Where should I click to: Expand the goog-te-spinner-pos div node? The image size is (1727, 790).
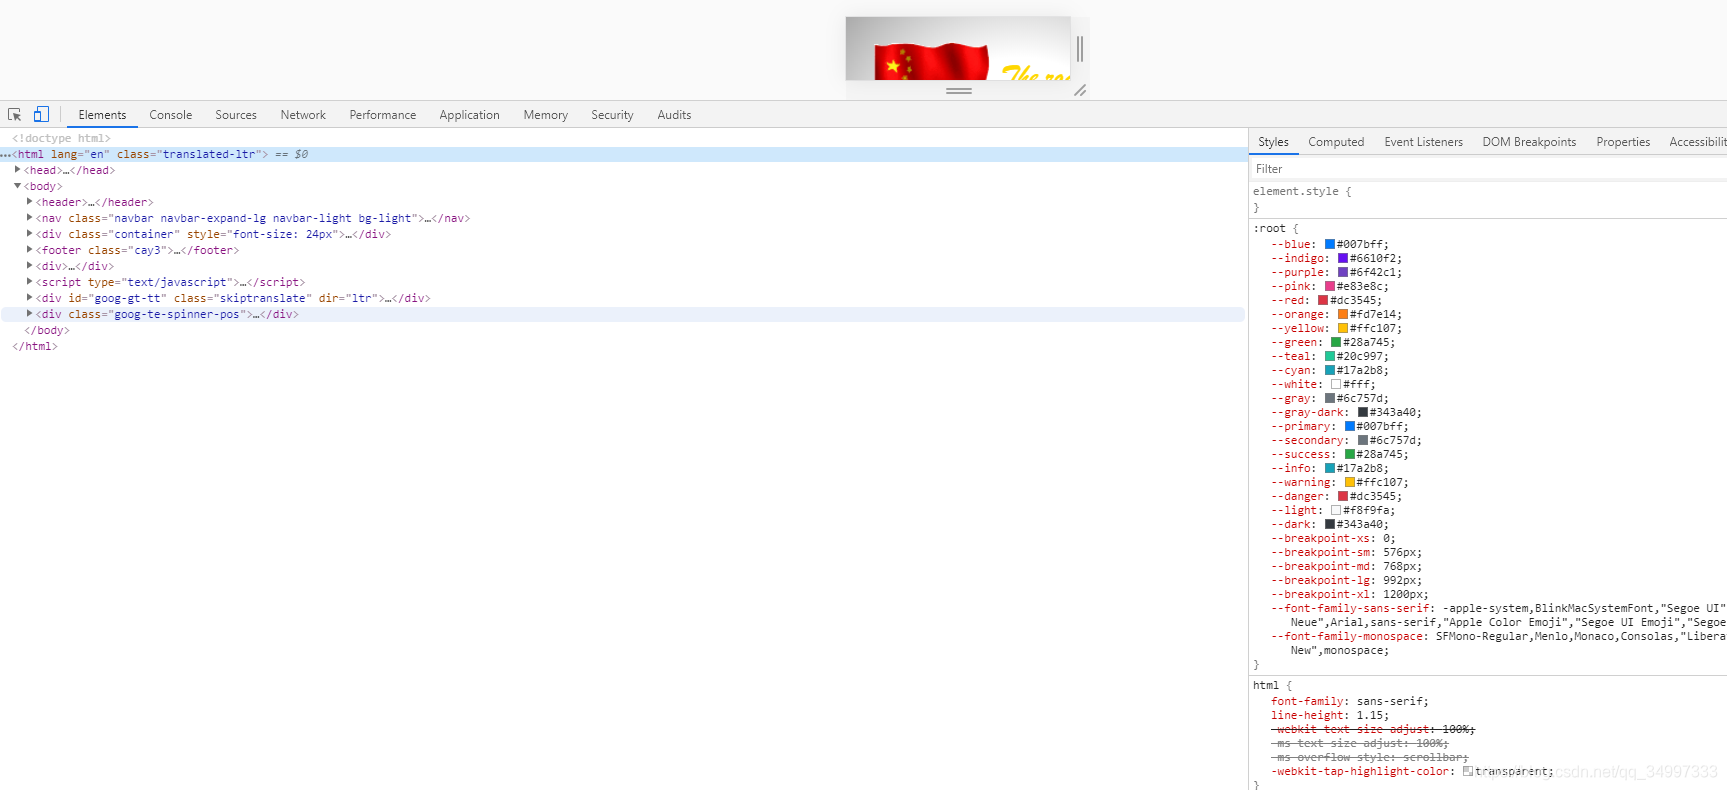click(30, 314)
